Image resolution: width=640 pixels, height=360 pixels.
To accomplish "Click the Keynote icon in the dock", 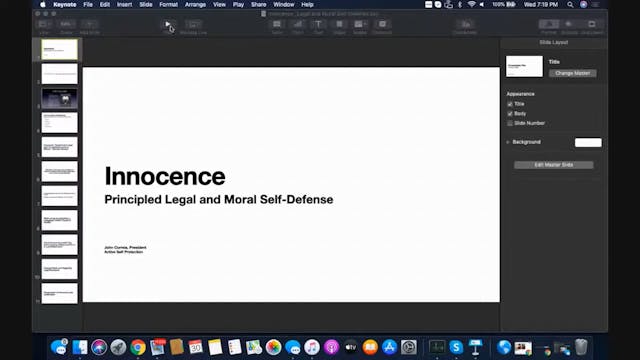I will tap(476, 347).
